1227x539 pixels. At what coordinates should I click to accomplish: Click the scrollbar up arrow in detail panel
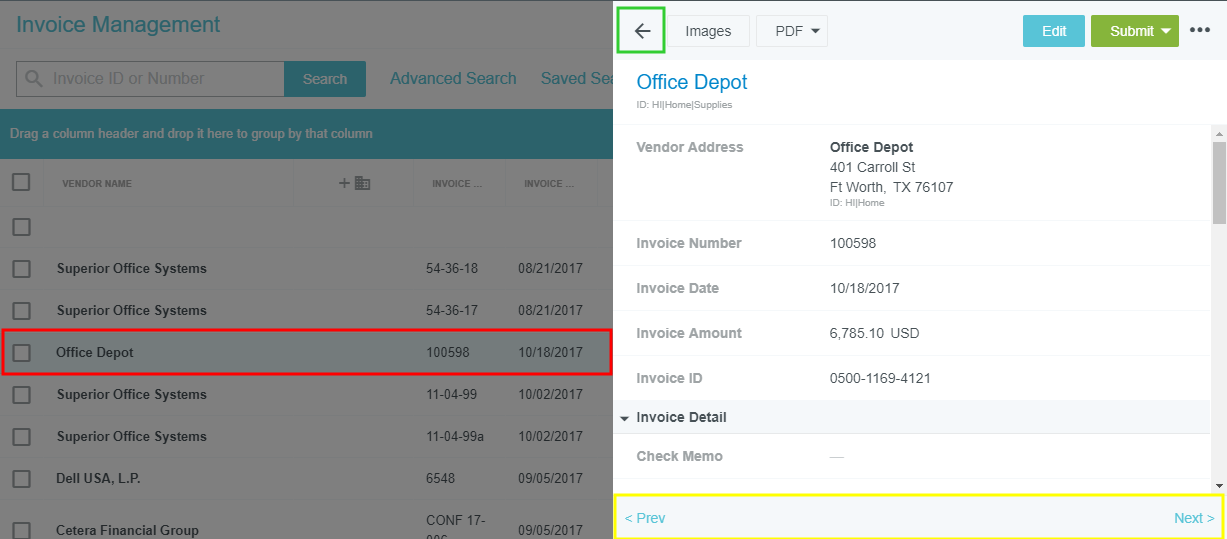[x=1219, y=133]
